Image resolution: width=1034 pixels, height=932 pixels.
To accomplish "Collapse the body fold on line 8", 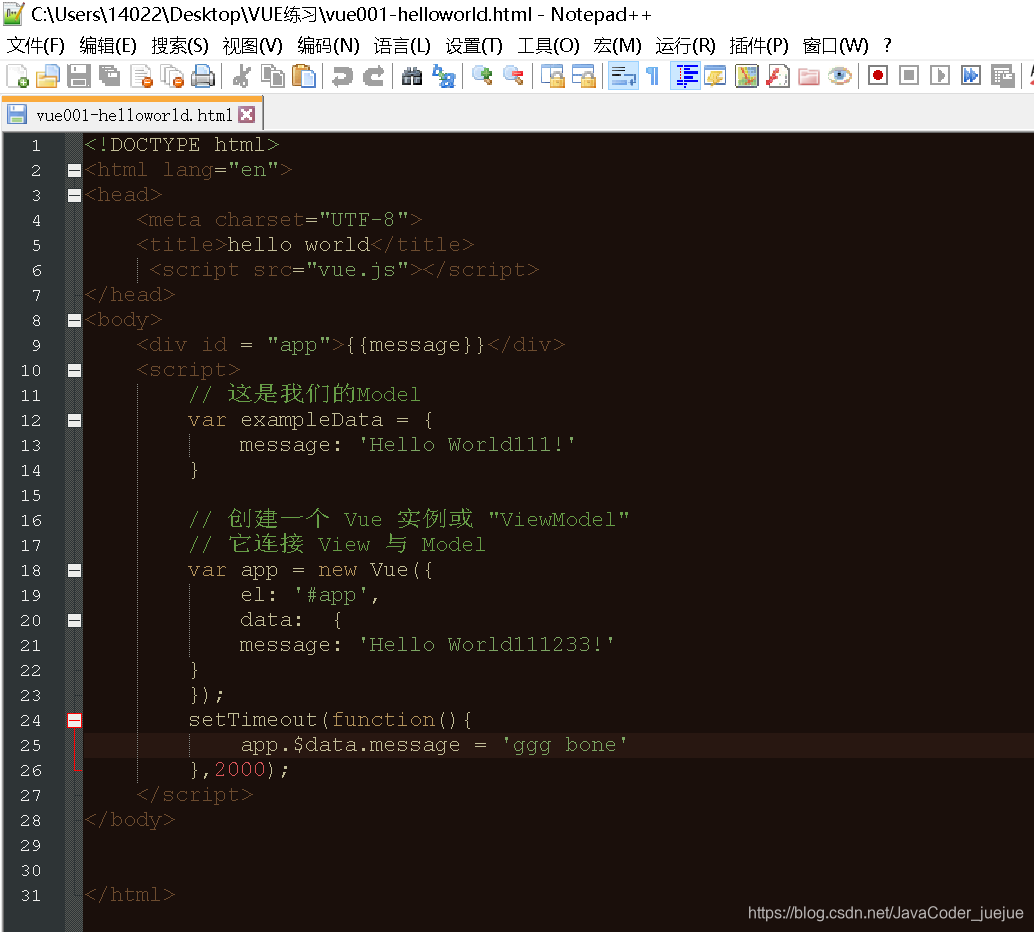I will (75, 321).
